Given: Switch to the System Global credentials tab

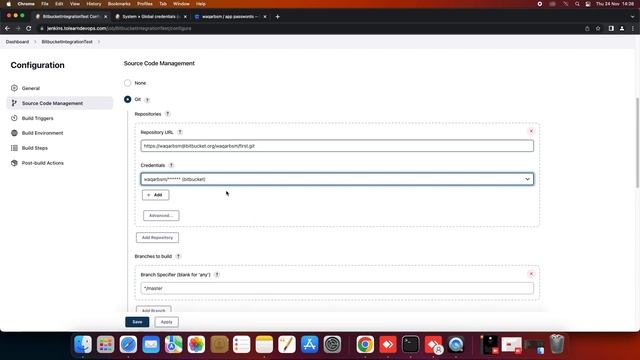Looking at the screenshot, I should [149, 17].
